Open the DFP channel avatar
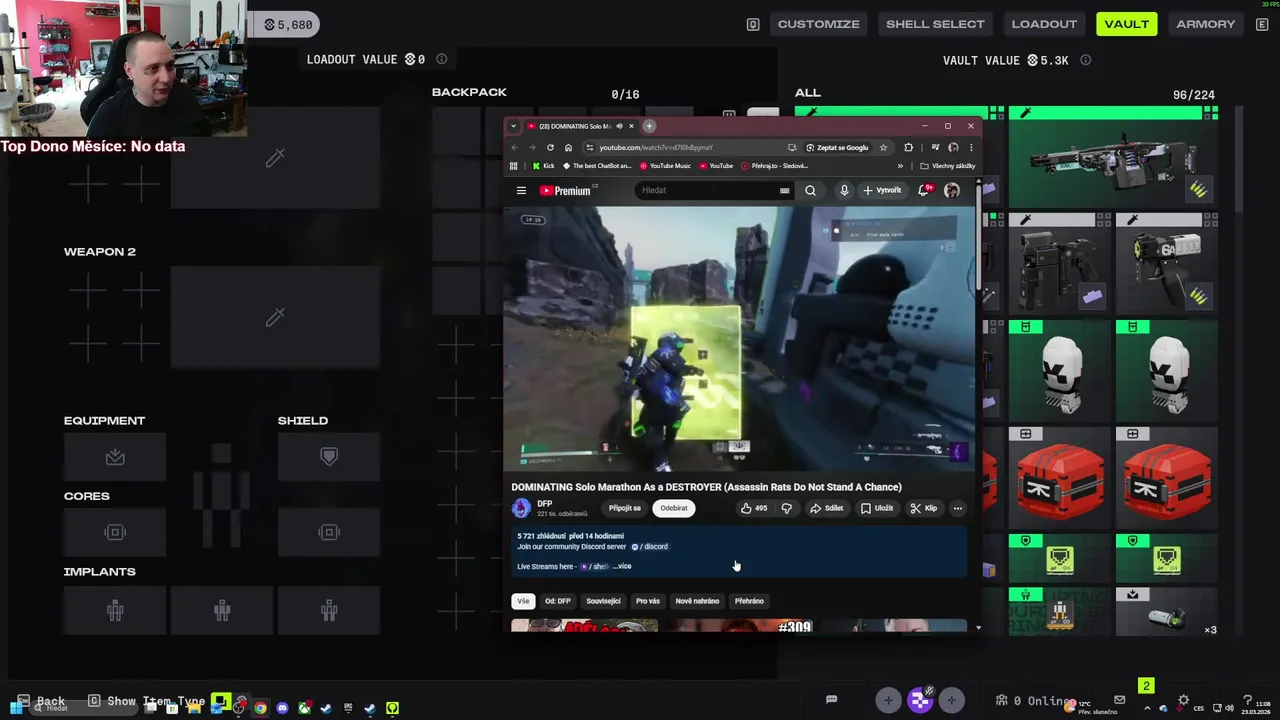The image size is (1280, 720). coord(521,508)
